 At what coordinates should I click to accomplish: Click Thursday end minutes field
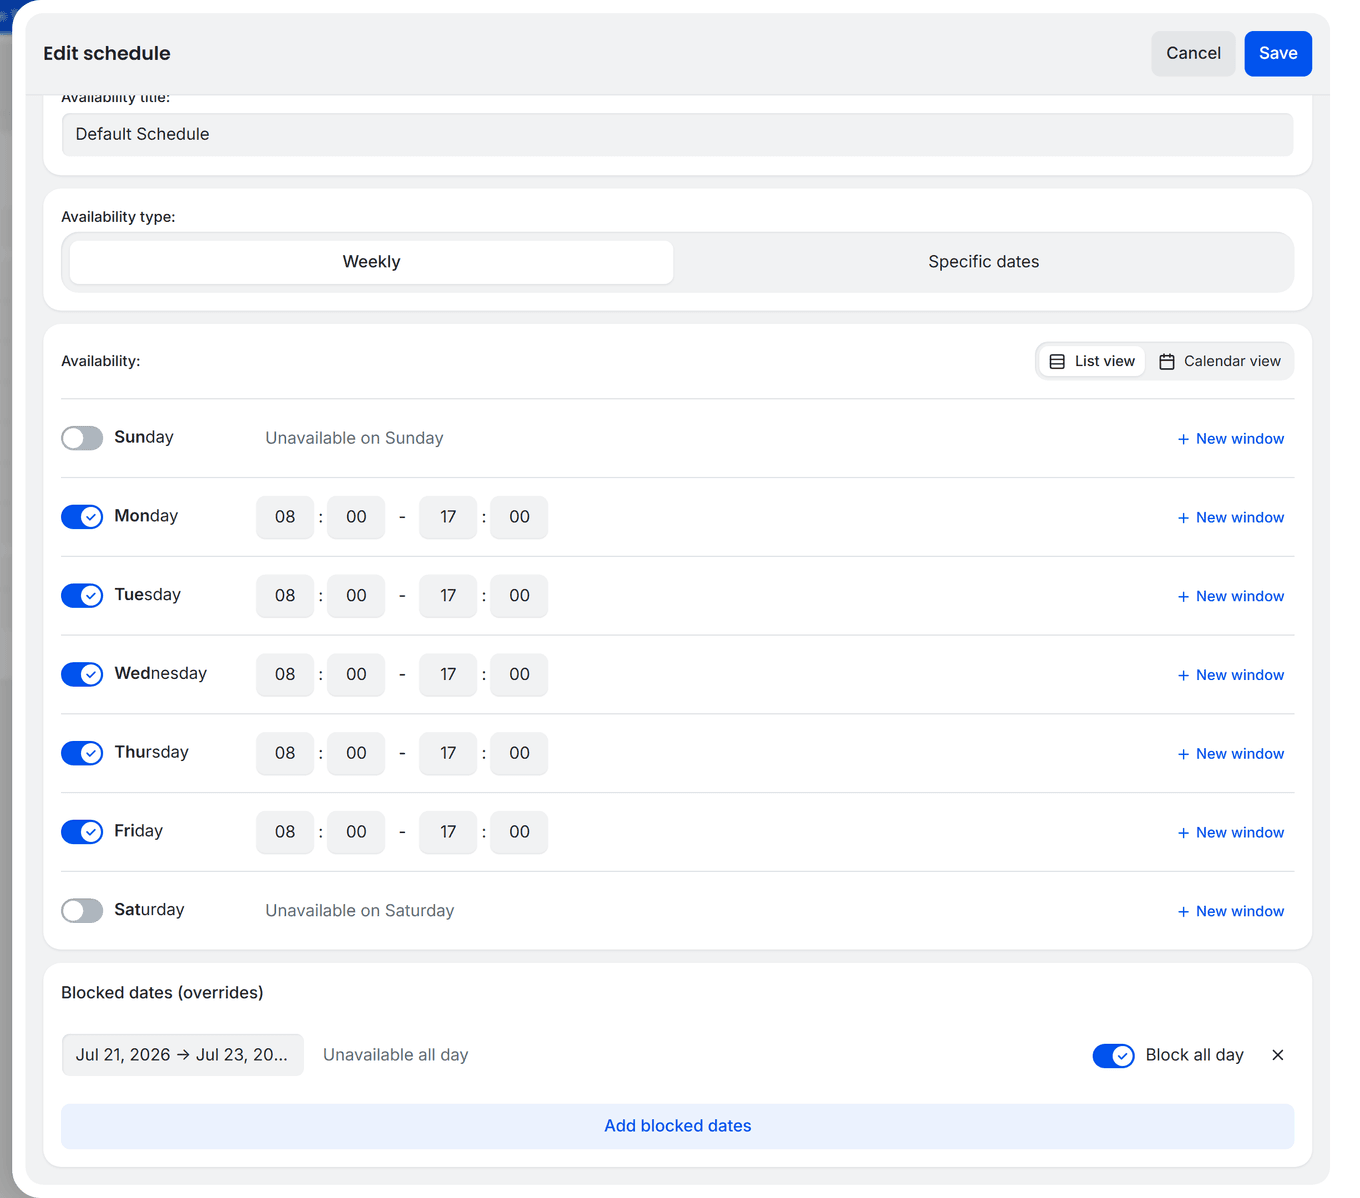[x=519, y=753]
